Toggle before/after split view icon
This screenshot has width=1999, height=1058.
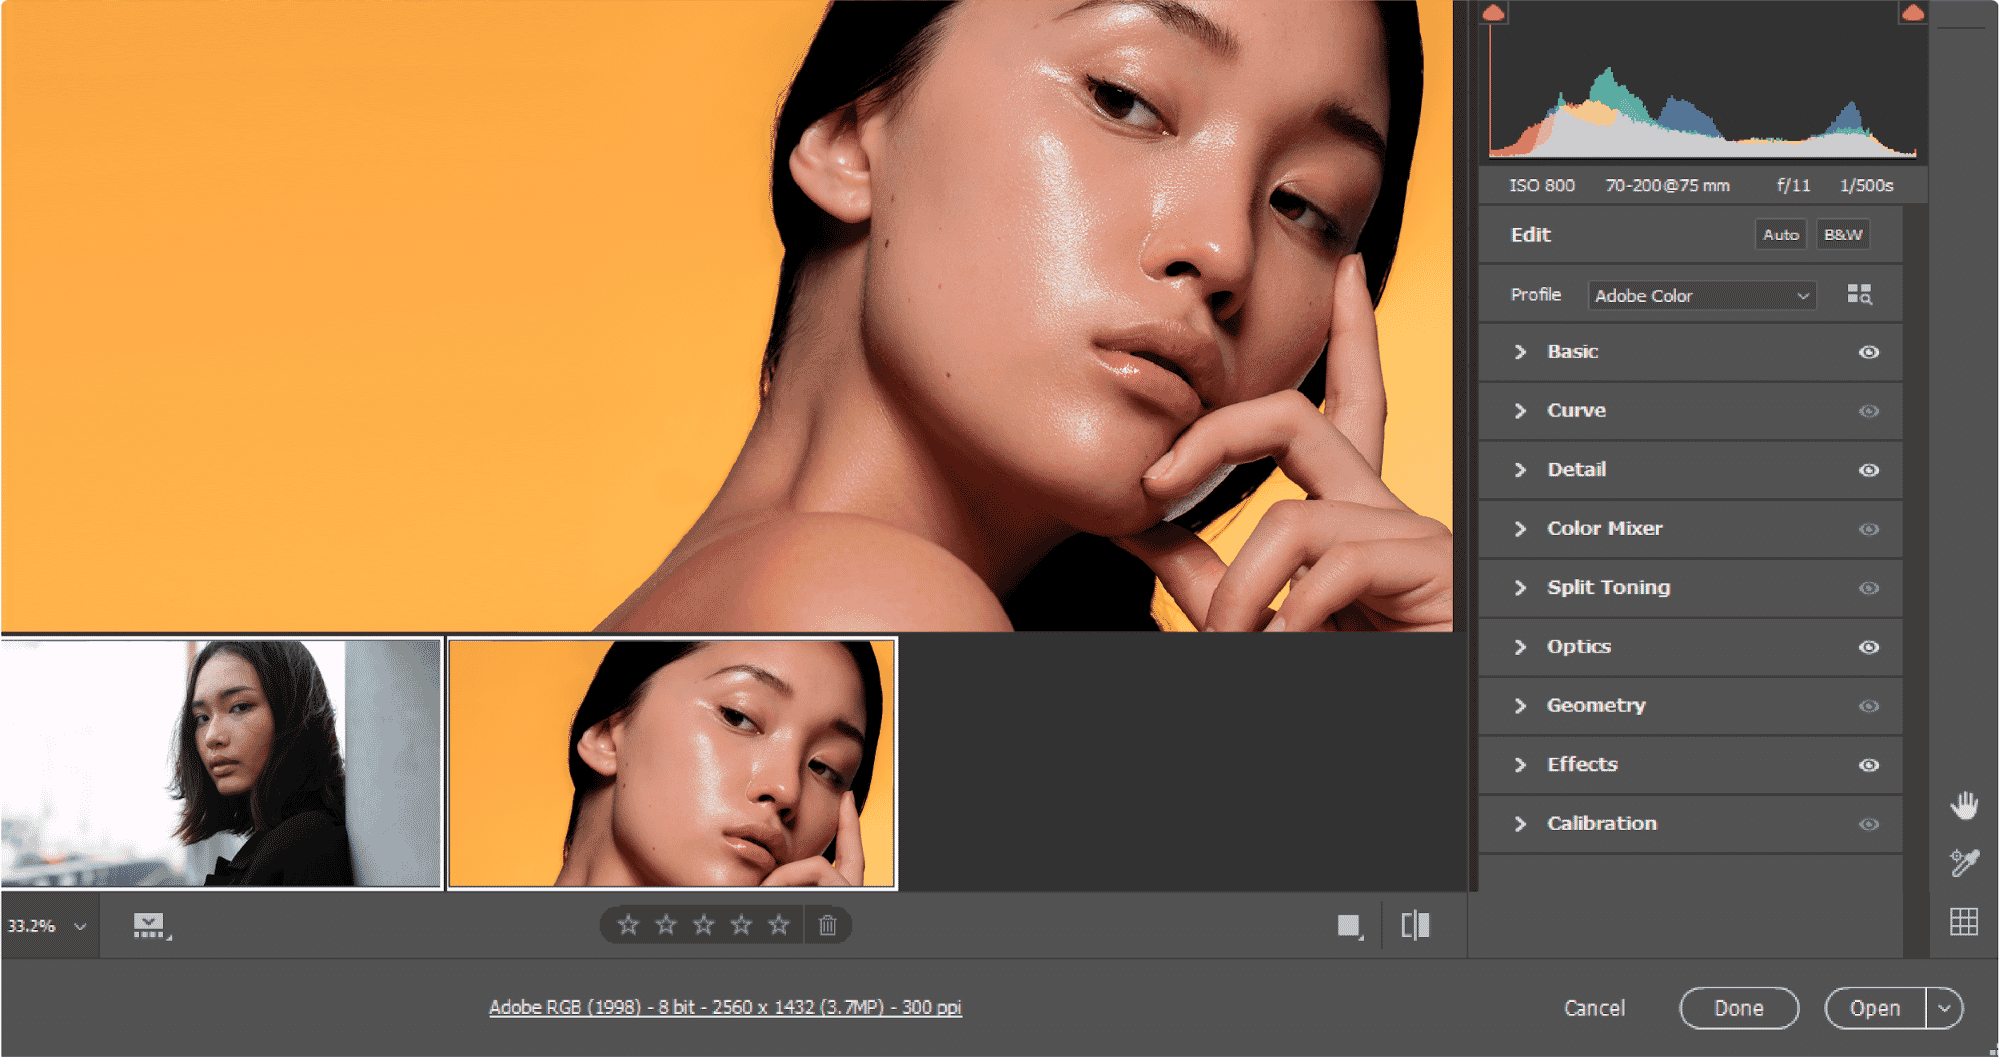click(1415, 925)
